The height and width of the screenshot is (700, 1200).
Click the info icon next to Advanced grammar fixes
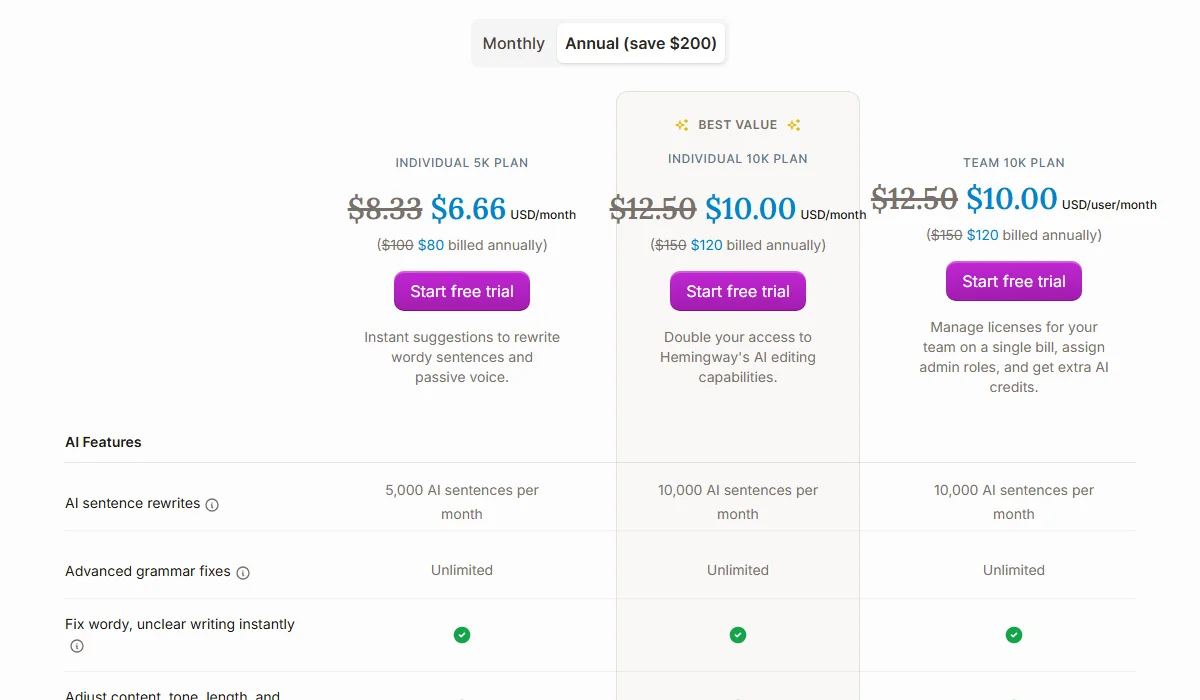[243, 572]
